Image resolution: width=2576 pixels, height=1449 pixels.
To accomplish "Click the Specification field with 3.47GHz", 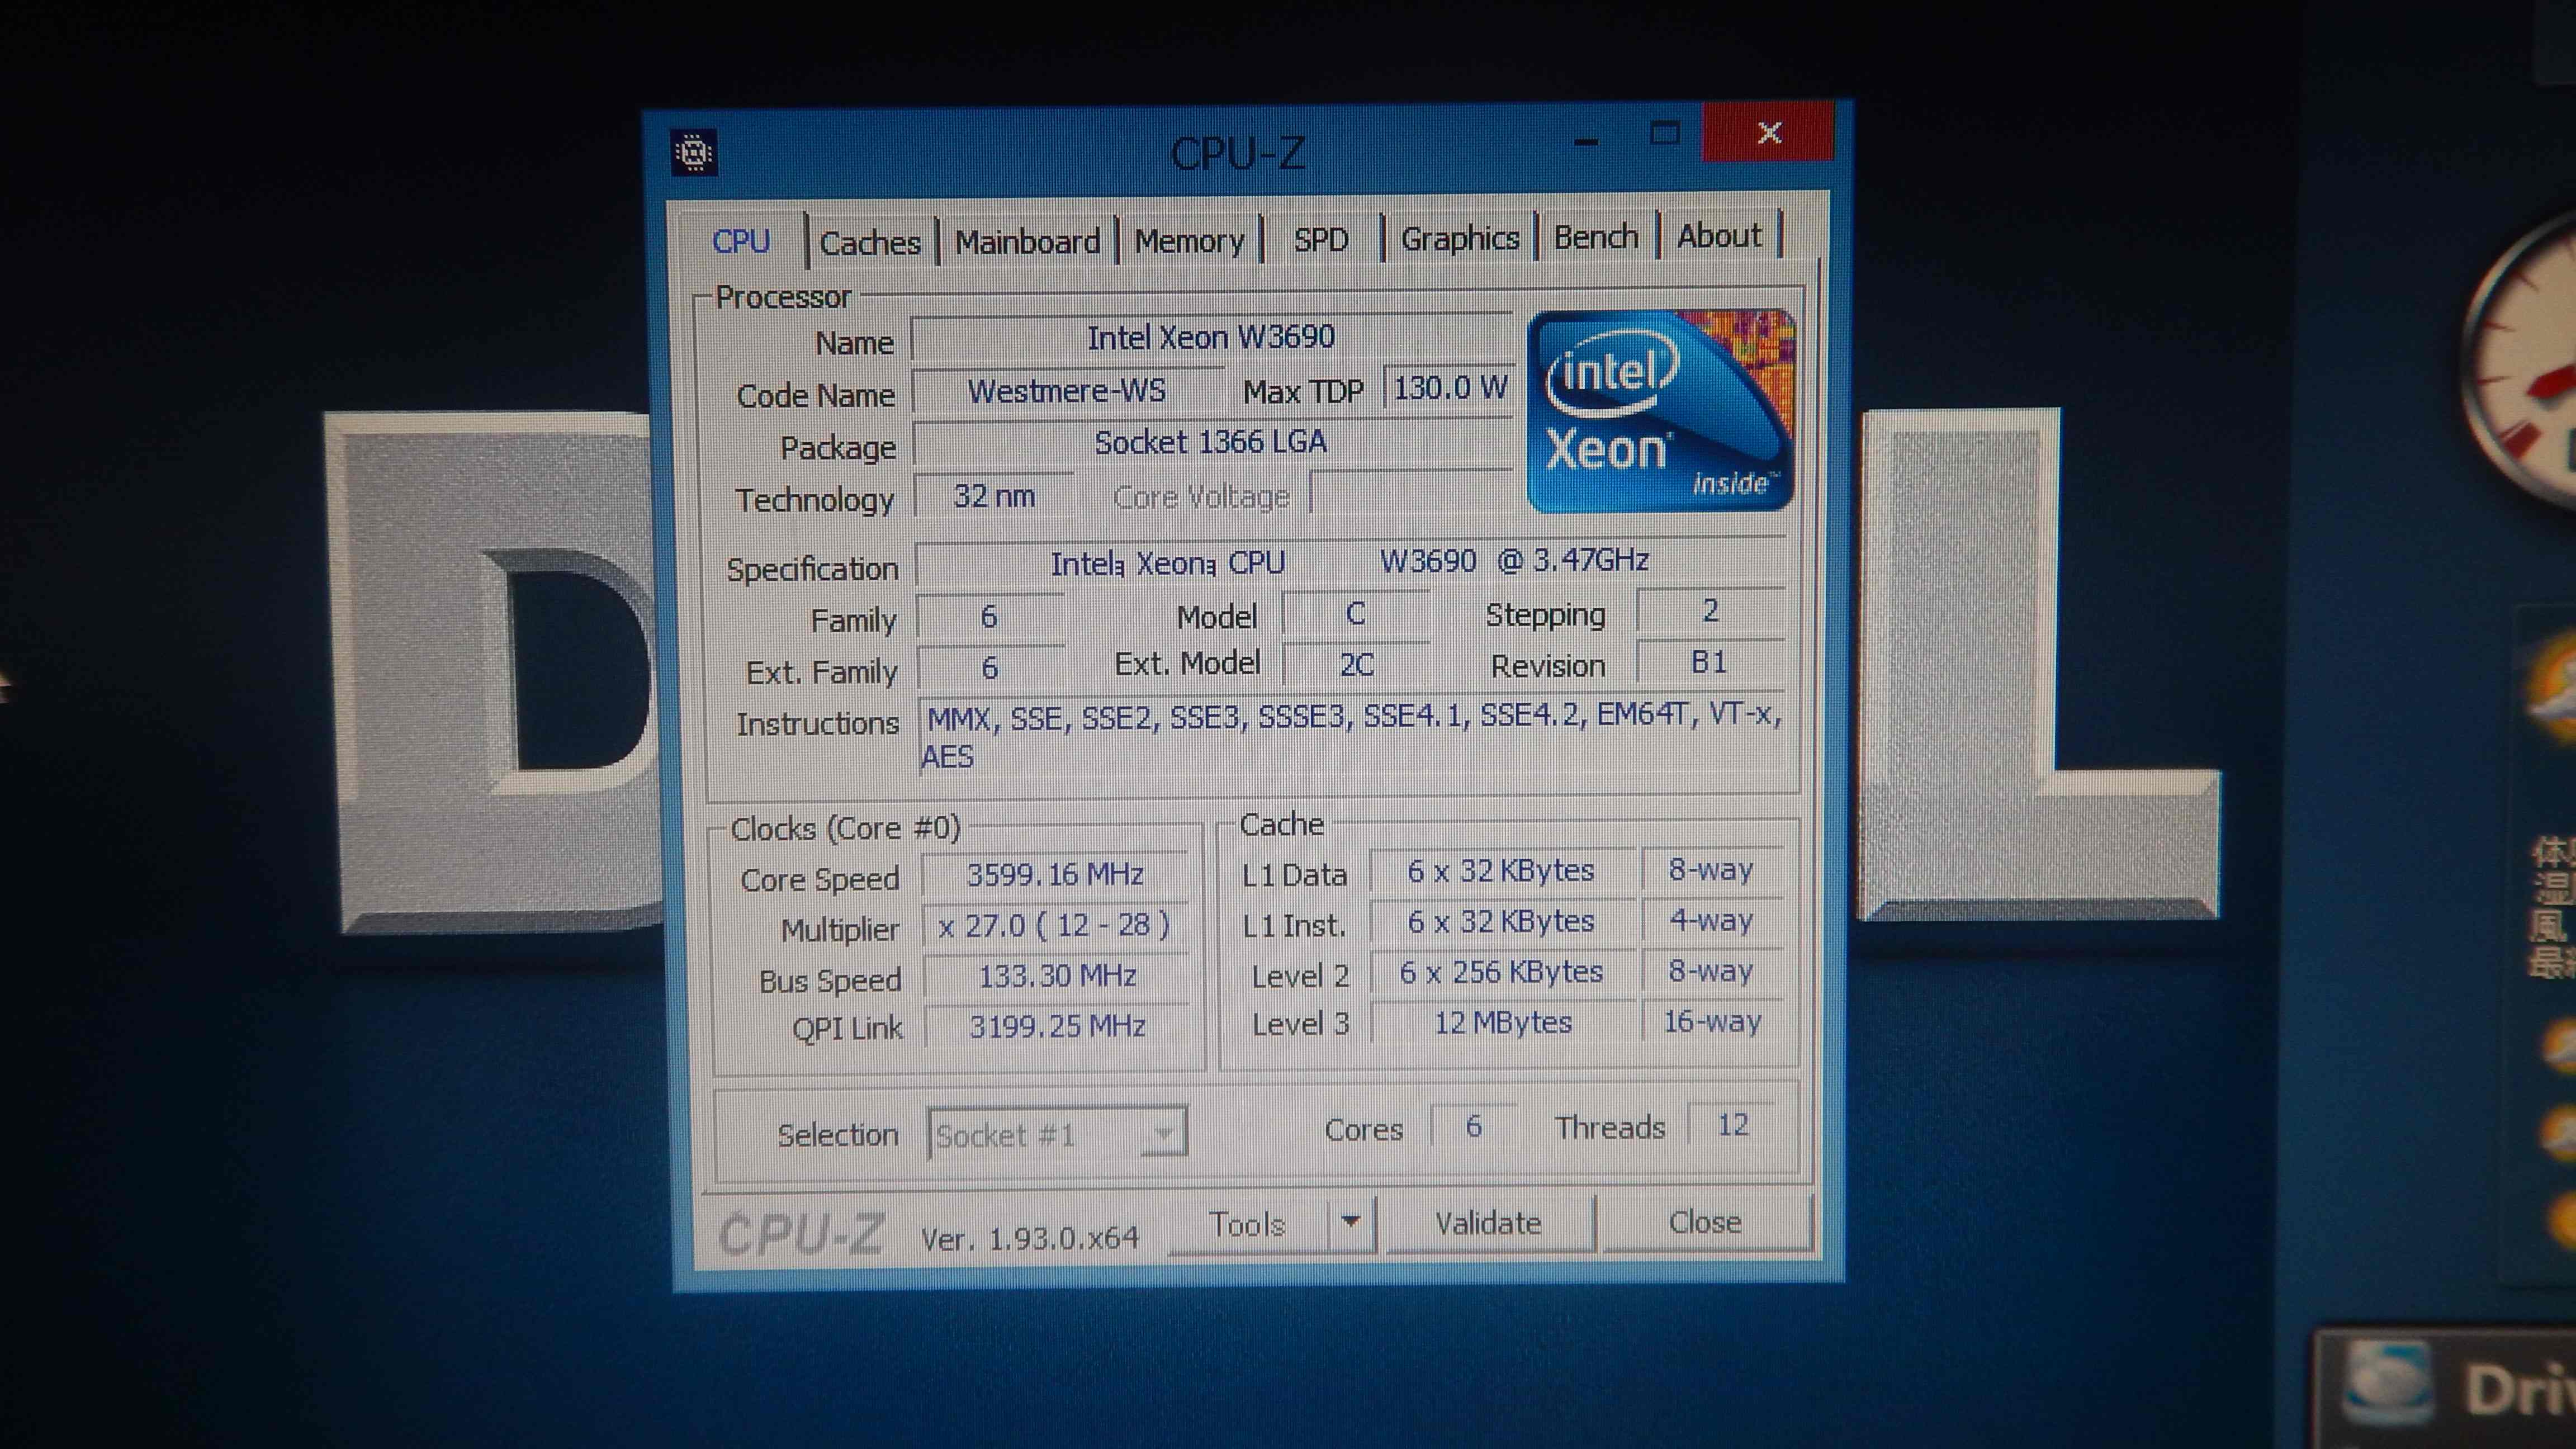I will pos(1350,562).
